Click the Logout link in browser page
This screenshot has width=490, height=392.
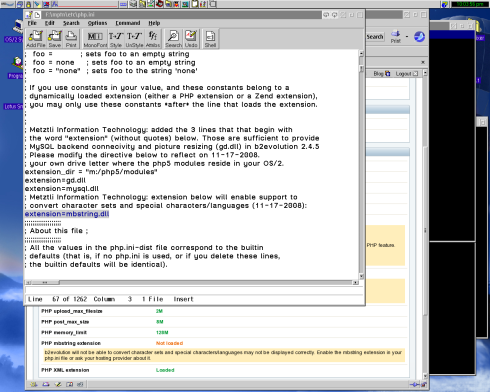[406, 74]
